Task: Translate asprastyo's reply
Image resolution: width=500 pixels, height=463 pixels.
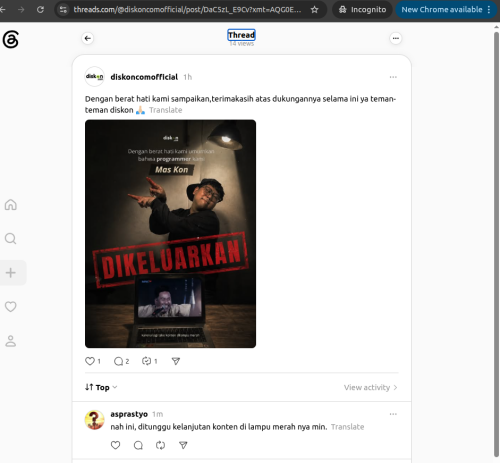Action: 348,427
